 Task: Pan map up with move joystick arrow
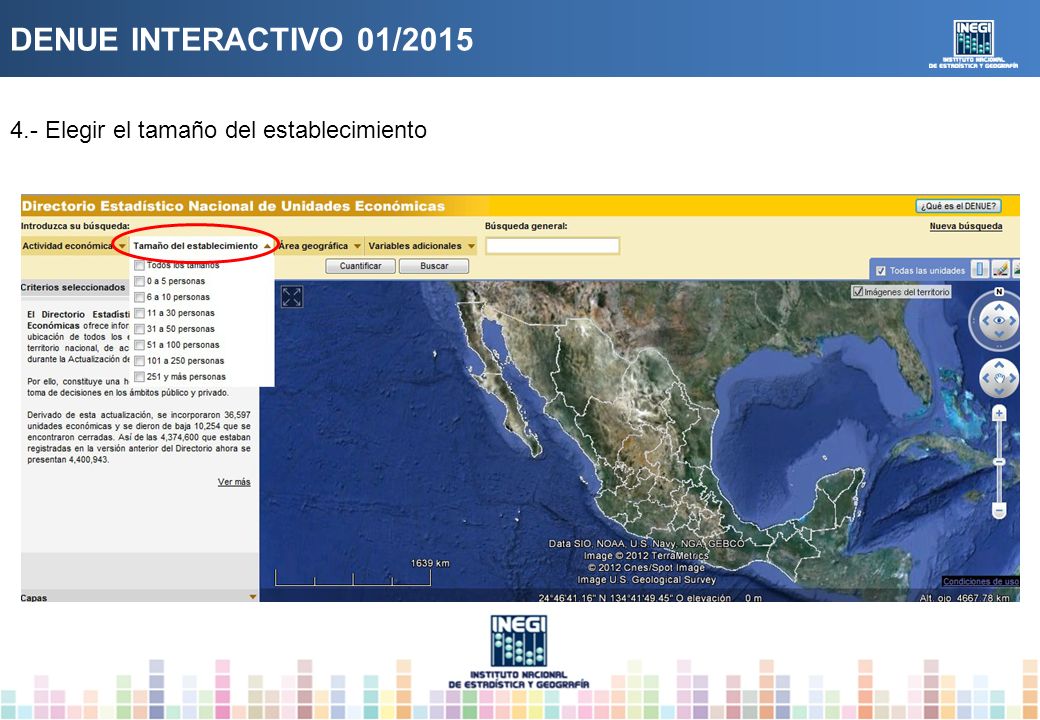point(999,365)
